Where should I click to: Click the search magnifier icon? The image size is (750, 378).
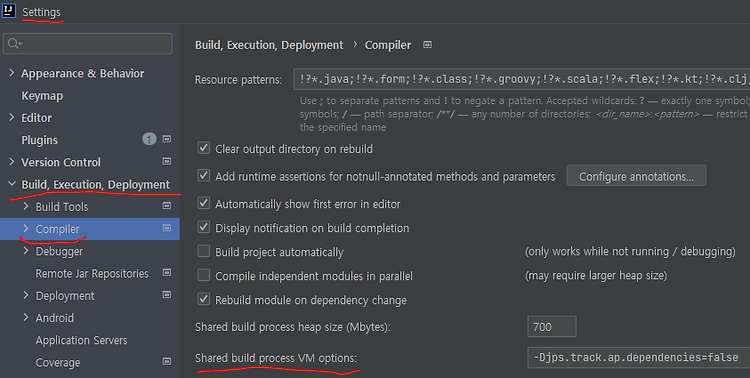click(x=13, y=44)
